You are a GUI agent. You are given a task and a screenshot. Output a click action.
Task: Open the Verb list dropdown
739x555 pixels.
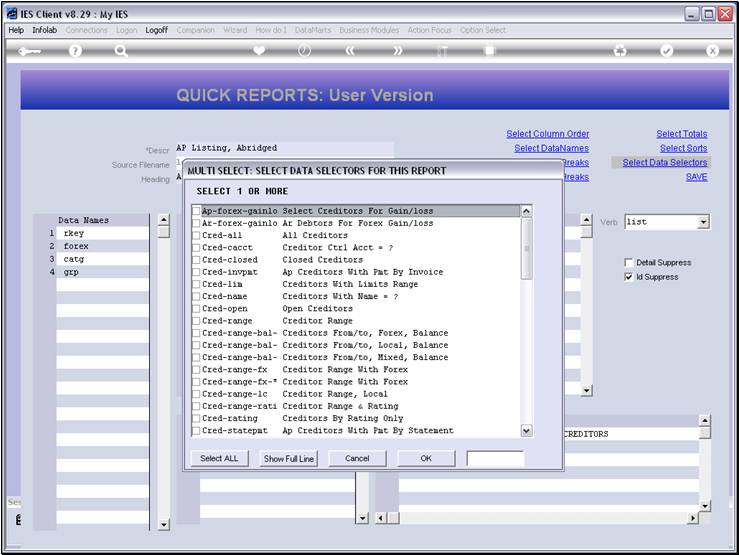[703, 222]
